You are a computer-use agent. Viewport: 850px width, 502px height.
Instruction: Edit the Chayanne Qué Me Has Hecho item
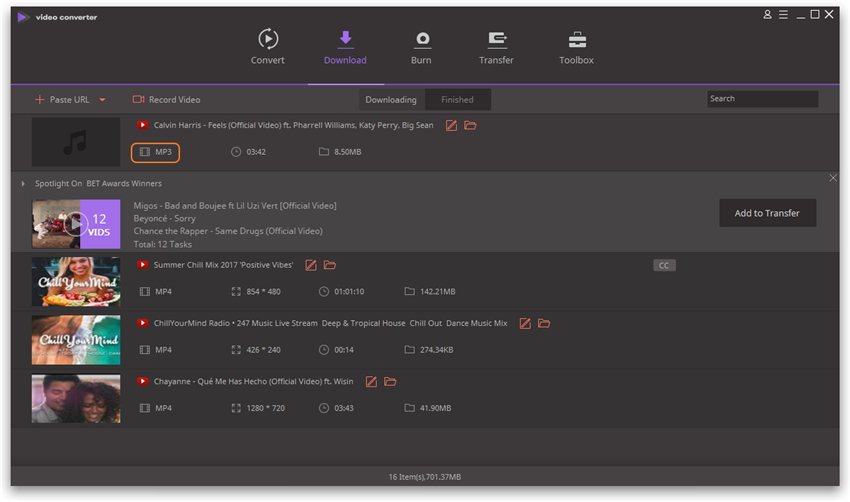tap(371, 382)
